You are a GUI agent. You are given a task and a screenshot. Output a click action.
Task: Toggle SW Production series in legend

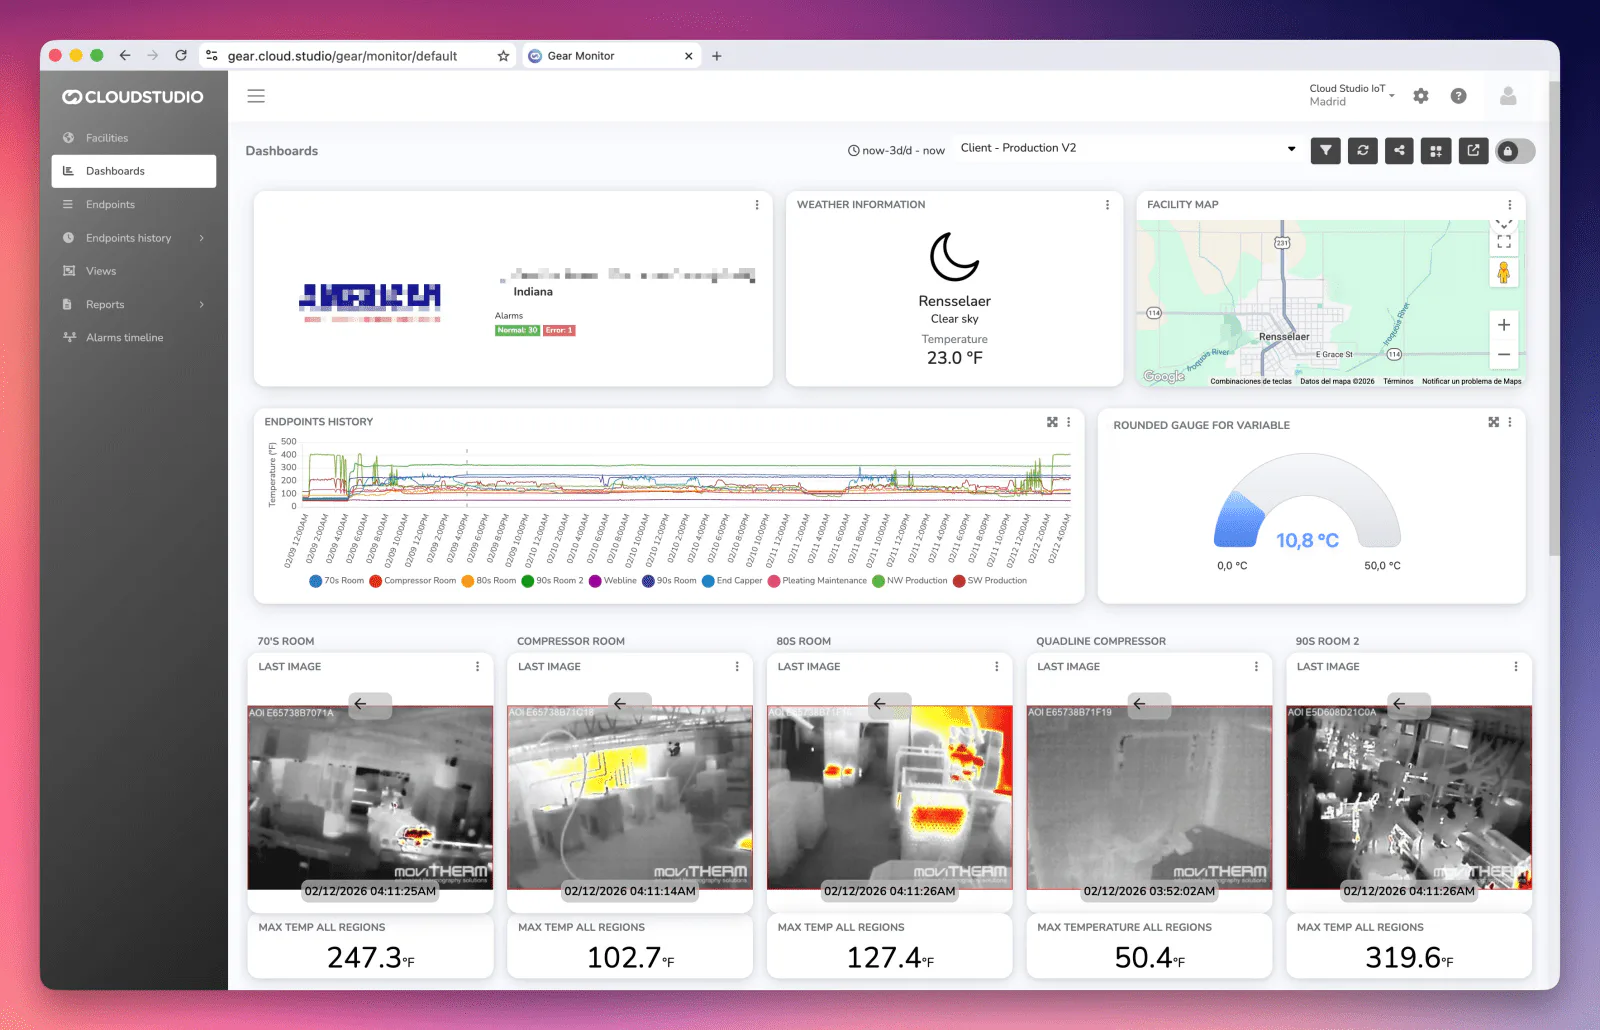990,581
